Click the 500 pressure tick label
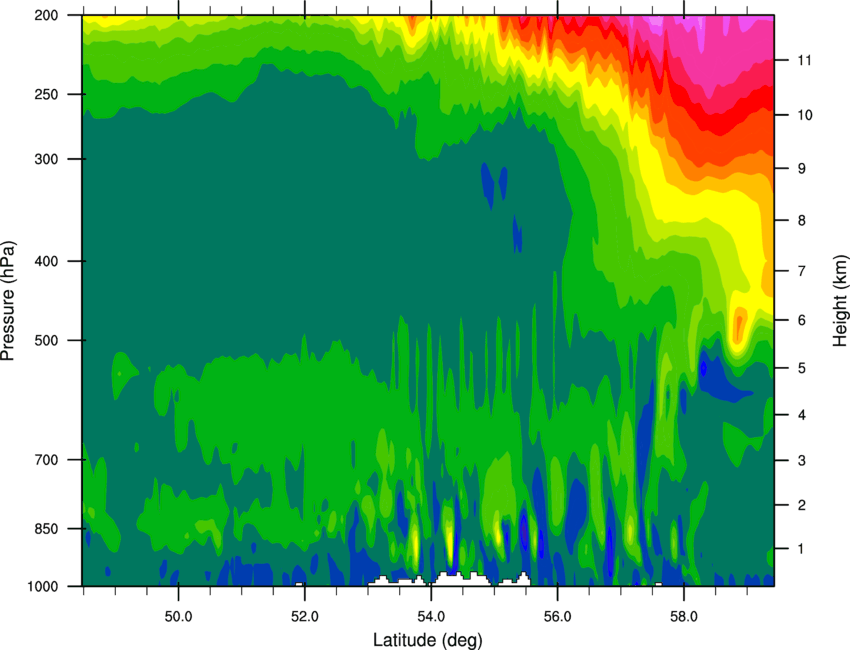Viewport: 850px width, 650px height. pyautogui.click(x=47, y=340)
